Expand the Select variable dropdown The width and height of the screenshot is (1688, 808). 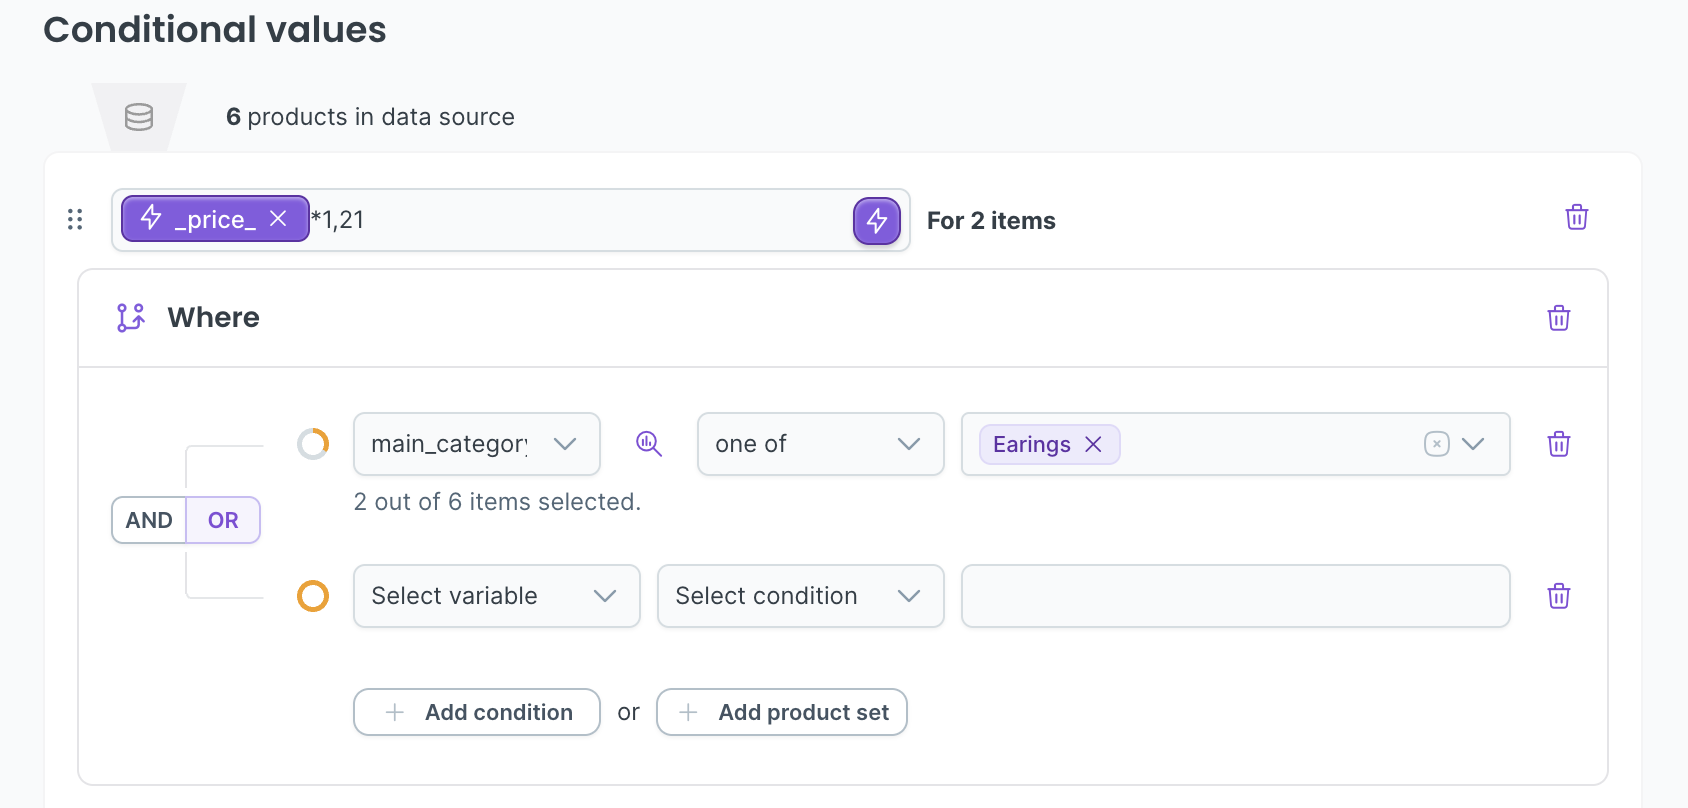[x=496, y=596]
